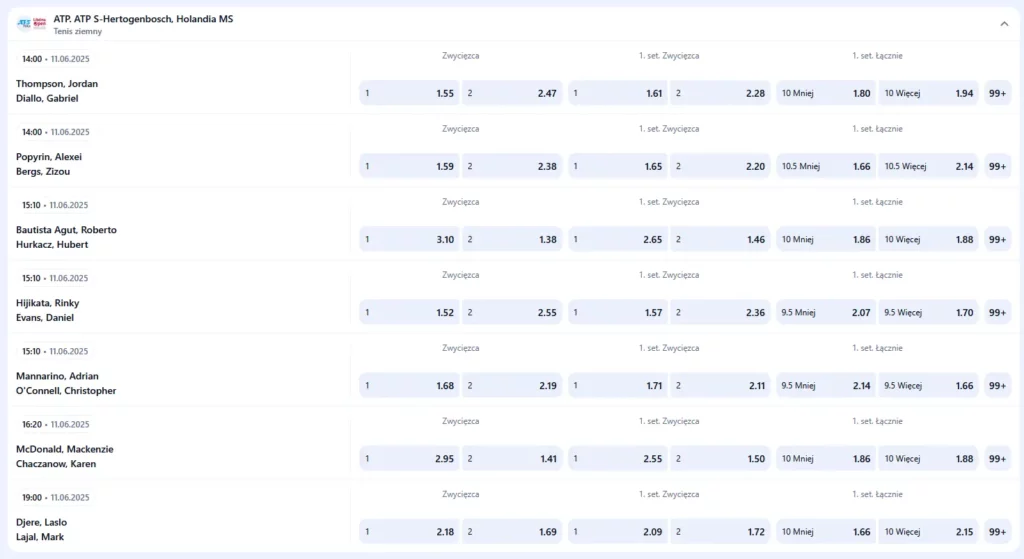This screenshot has height=559, width=1024.
Task: Choose 10 Więcej at 2.15 for Djere match
Action: [928, 531]
